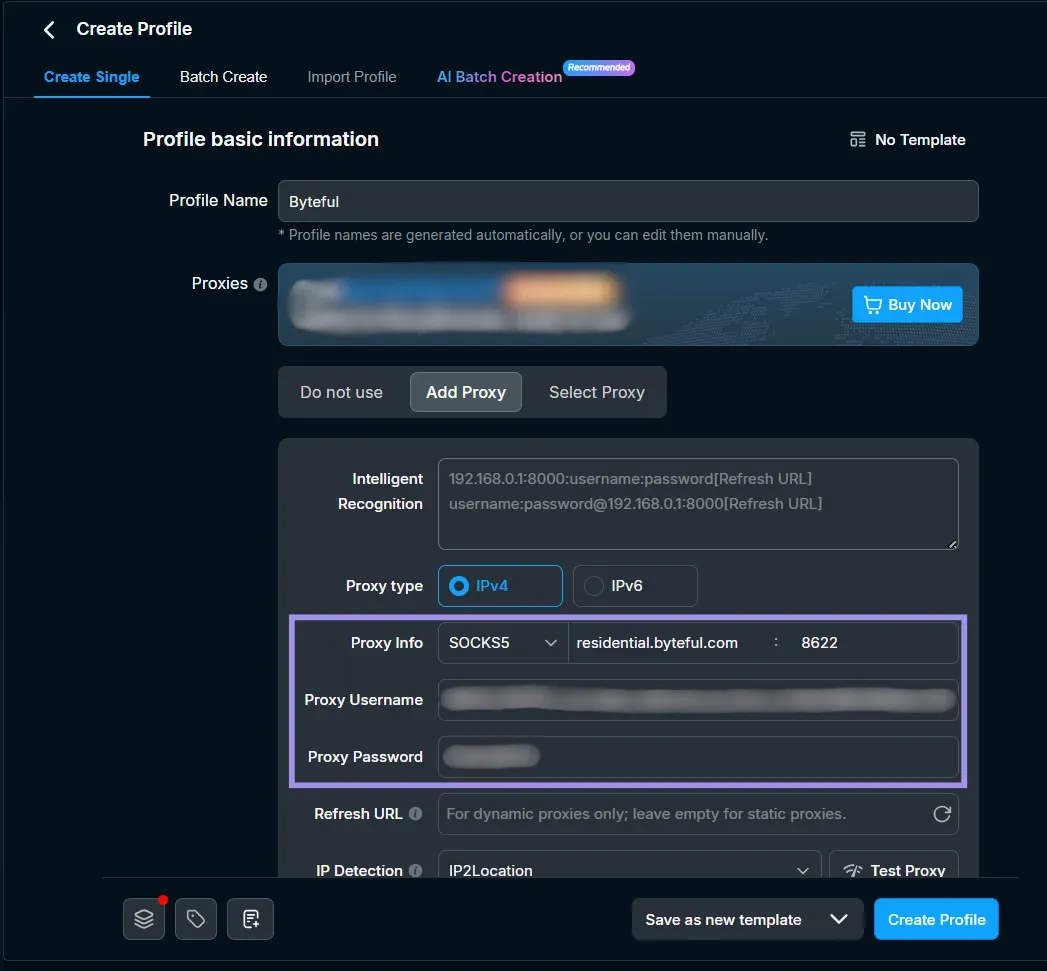Screen dimensions: 1047x971
Task: Click the port field 8622
Action: click(875, 642)
